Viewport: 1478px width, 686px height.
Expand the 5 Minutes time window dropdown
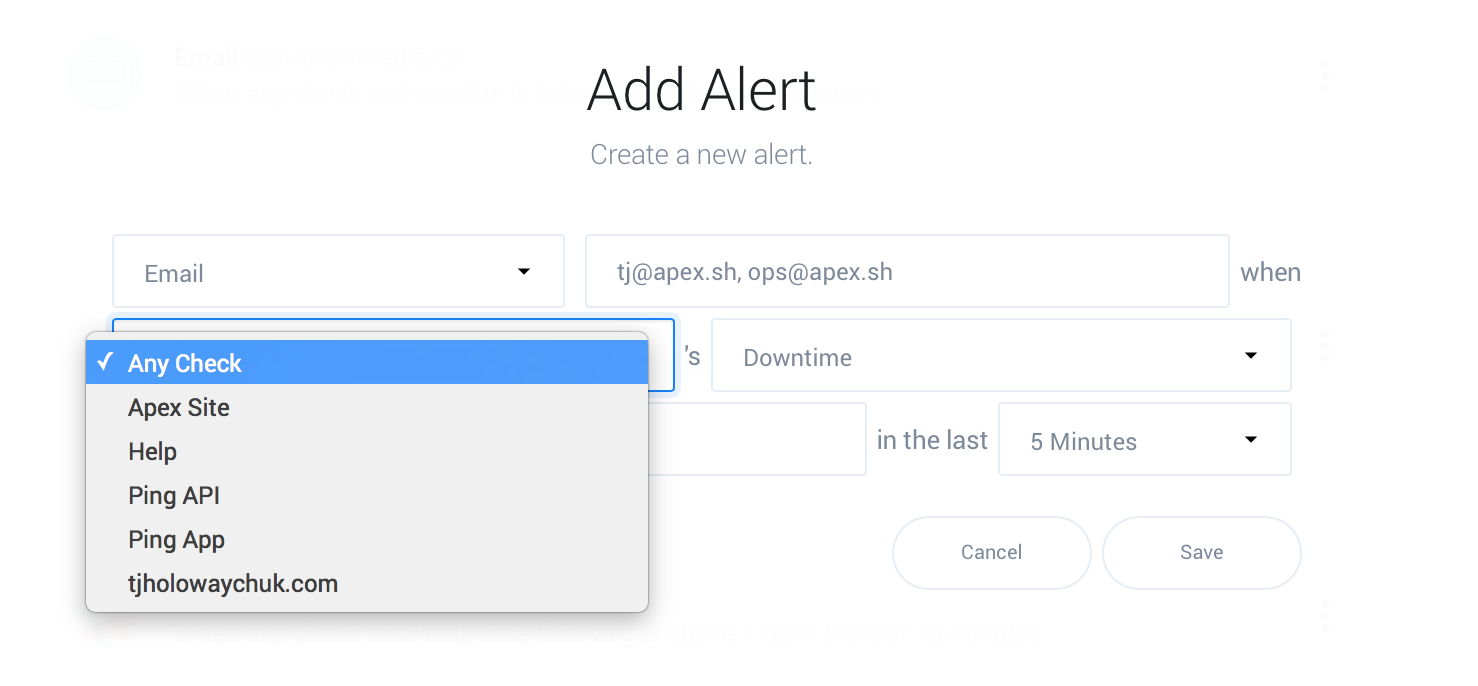[x=1144, y=440]
